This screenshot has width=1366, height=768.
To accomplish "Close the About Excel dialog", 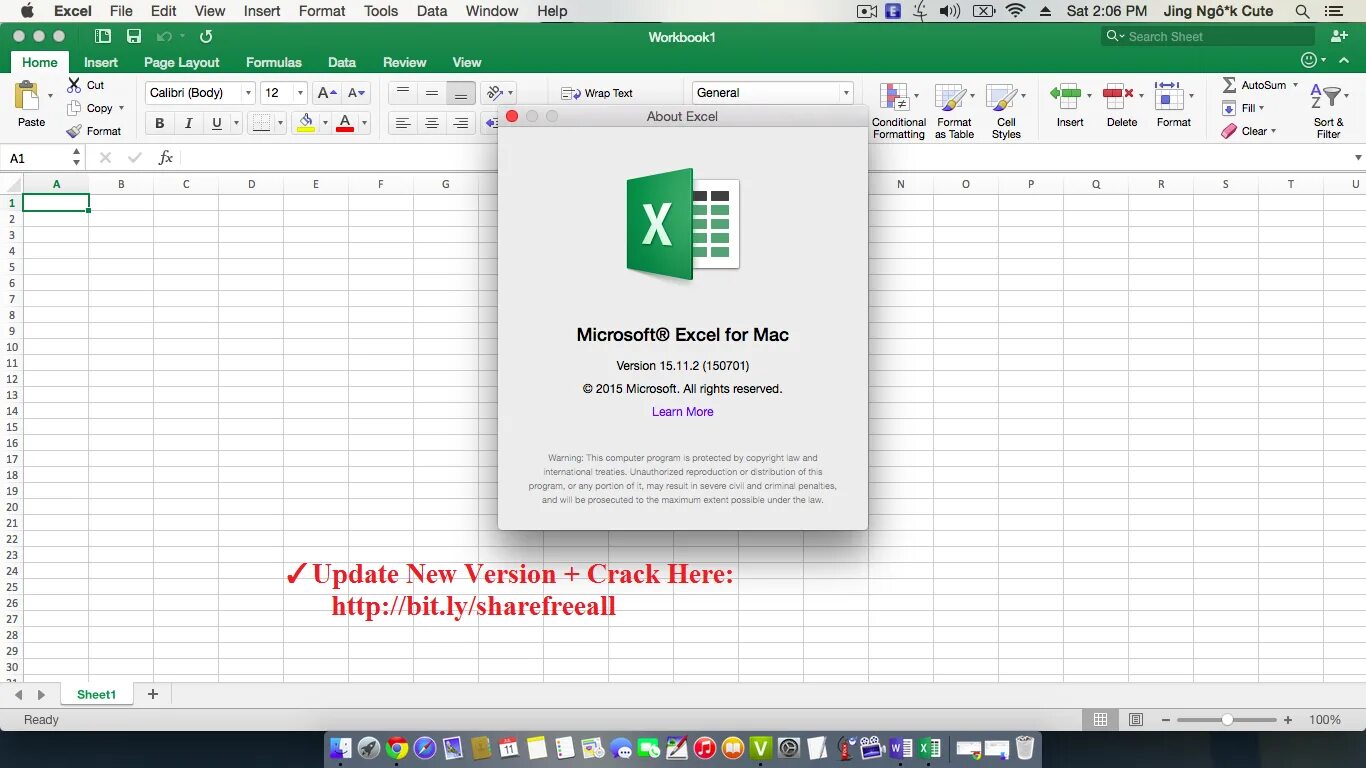I will [x=512, y=116].
